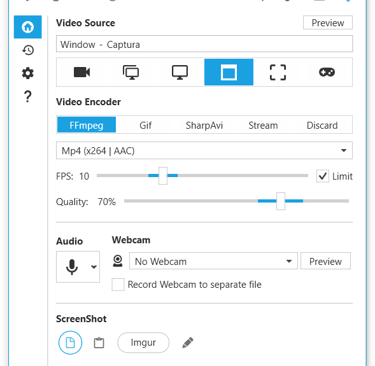The height and width of the screenshot is (366, 375).
Task: Switch to the Discard encoder tab
Action: click(322, 125)
